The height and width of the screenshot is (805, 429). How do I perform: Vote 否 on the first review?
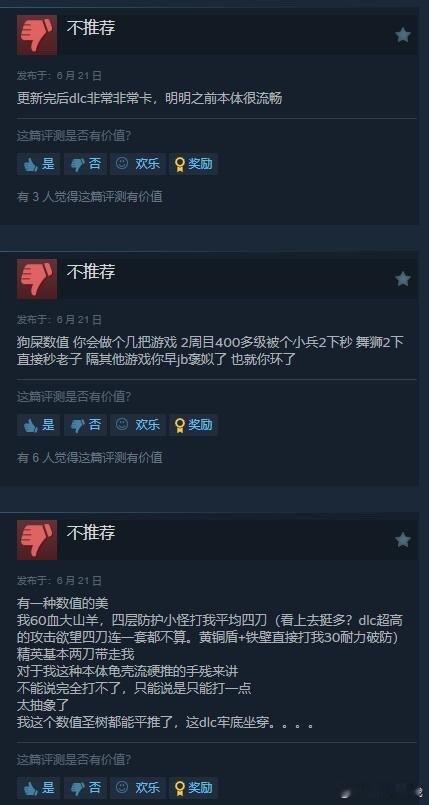pos(85,164)
